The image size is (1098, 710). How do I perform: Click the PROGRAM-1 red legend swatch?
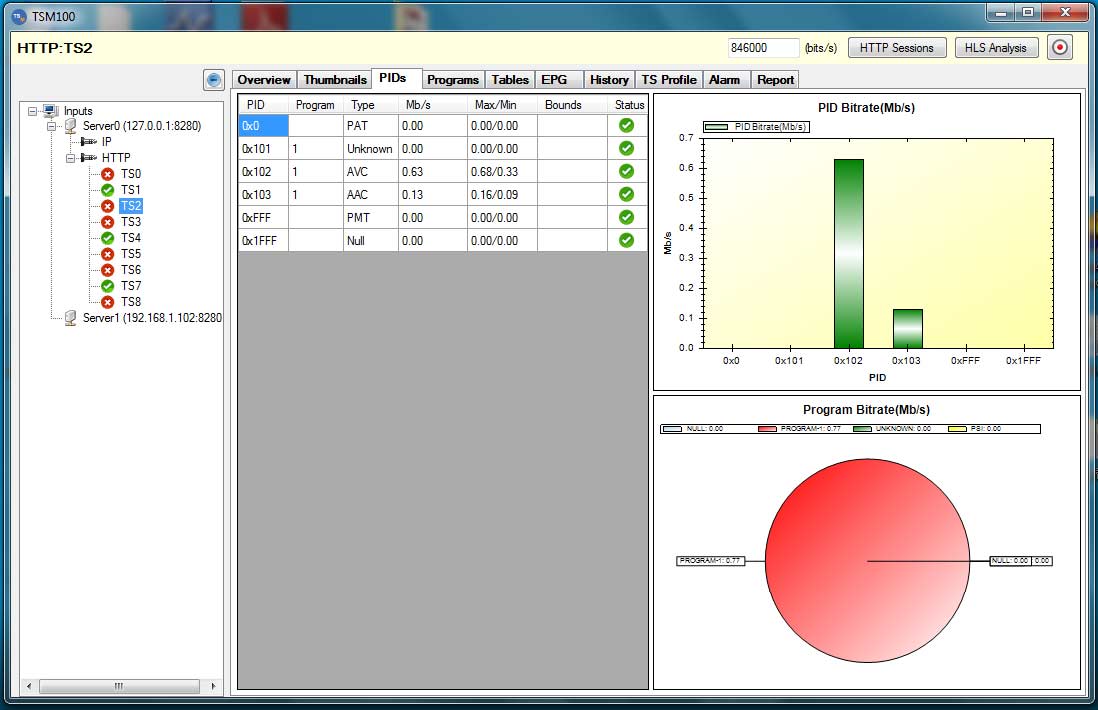click(767, 429)
